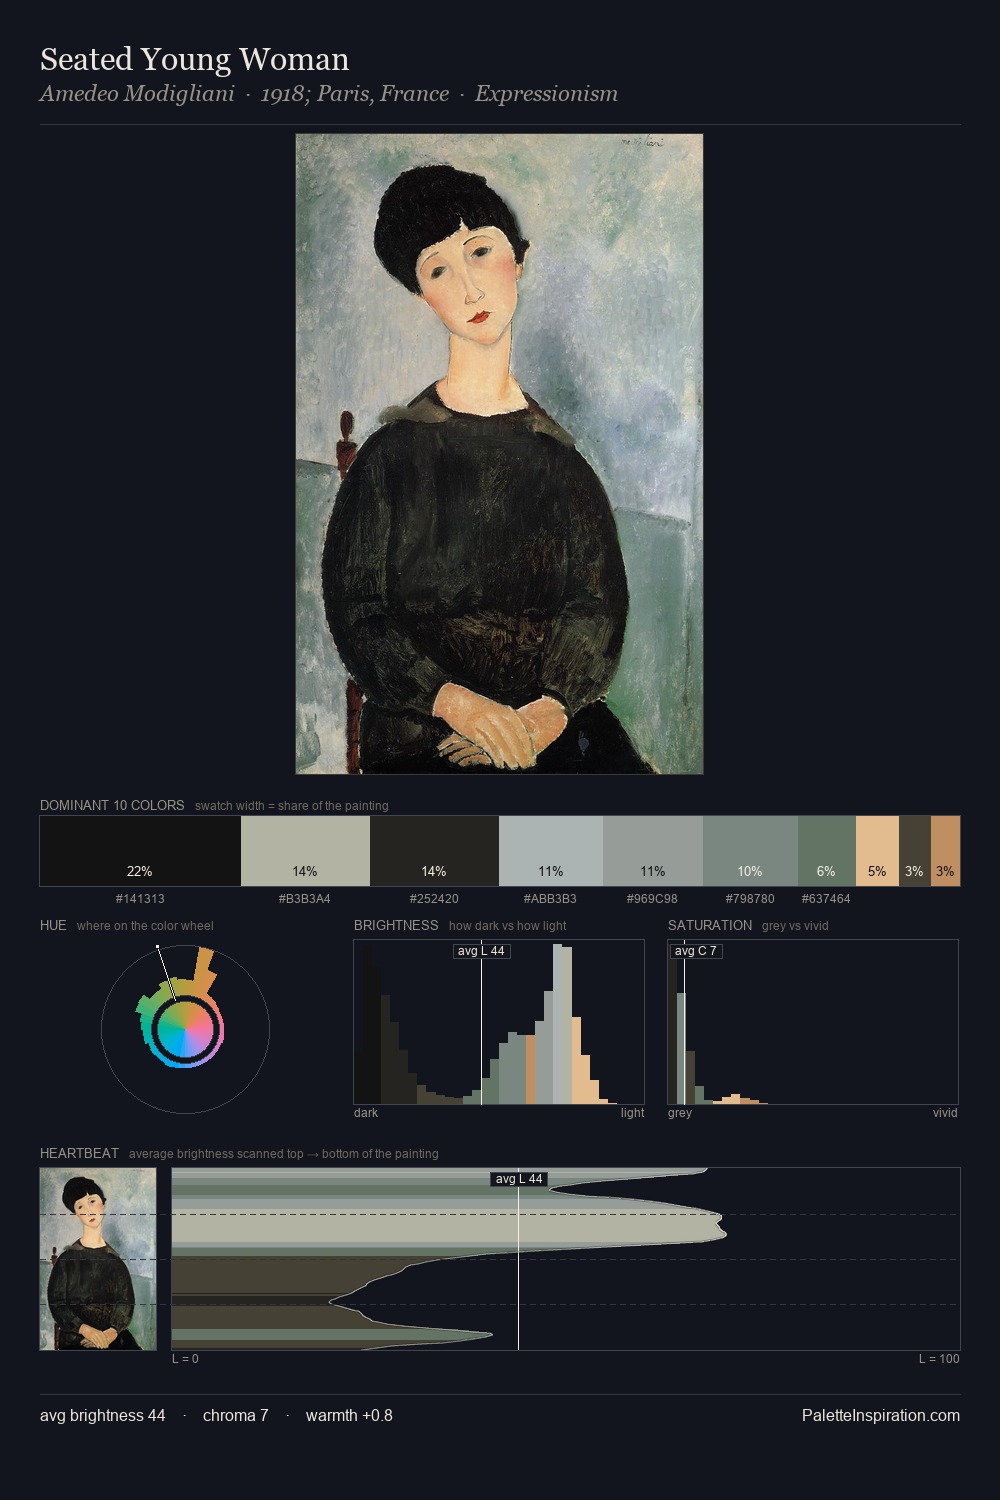Image resolution: width=1000 pixels, height=1500 pixels.
Task: Click the 22% swatch #141313
Action: pyautogui.click(x=140, y=851)
